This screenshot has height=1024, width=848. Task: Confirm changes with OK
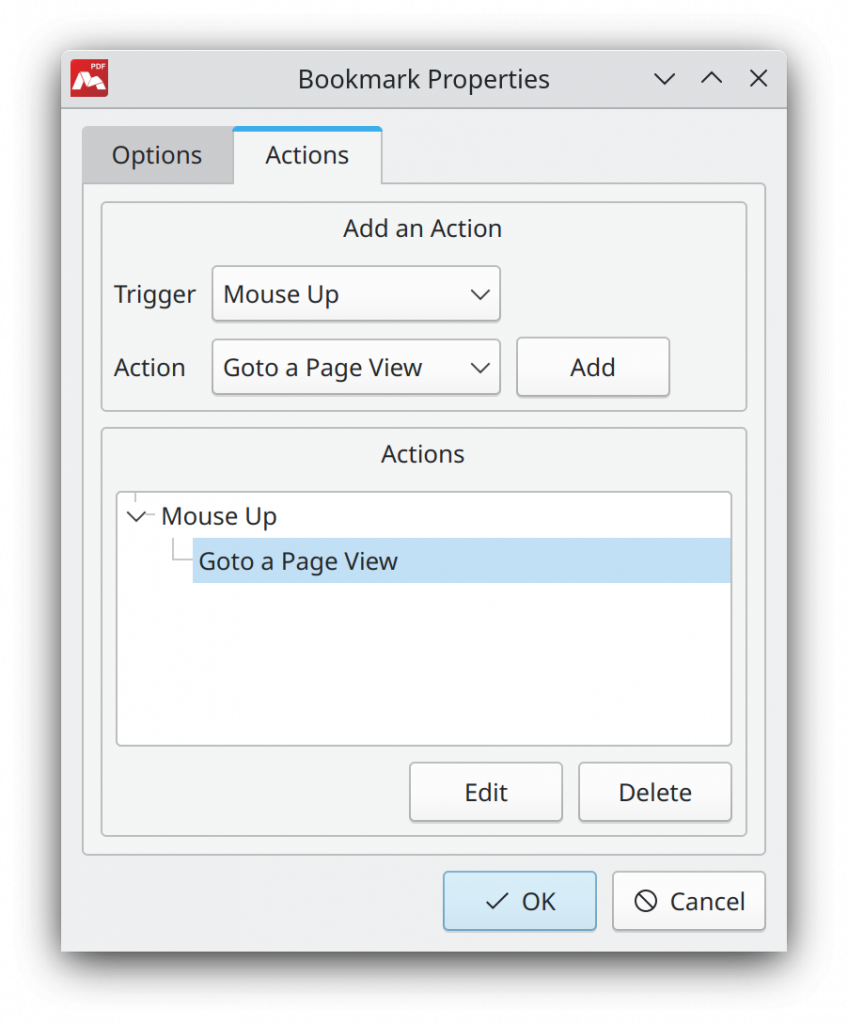pos(519,901)
